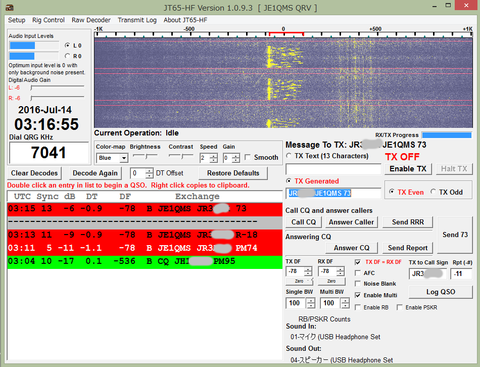Open the Color-map dropdown set to Blue

(112, 158)
